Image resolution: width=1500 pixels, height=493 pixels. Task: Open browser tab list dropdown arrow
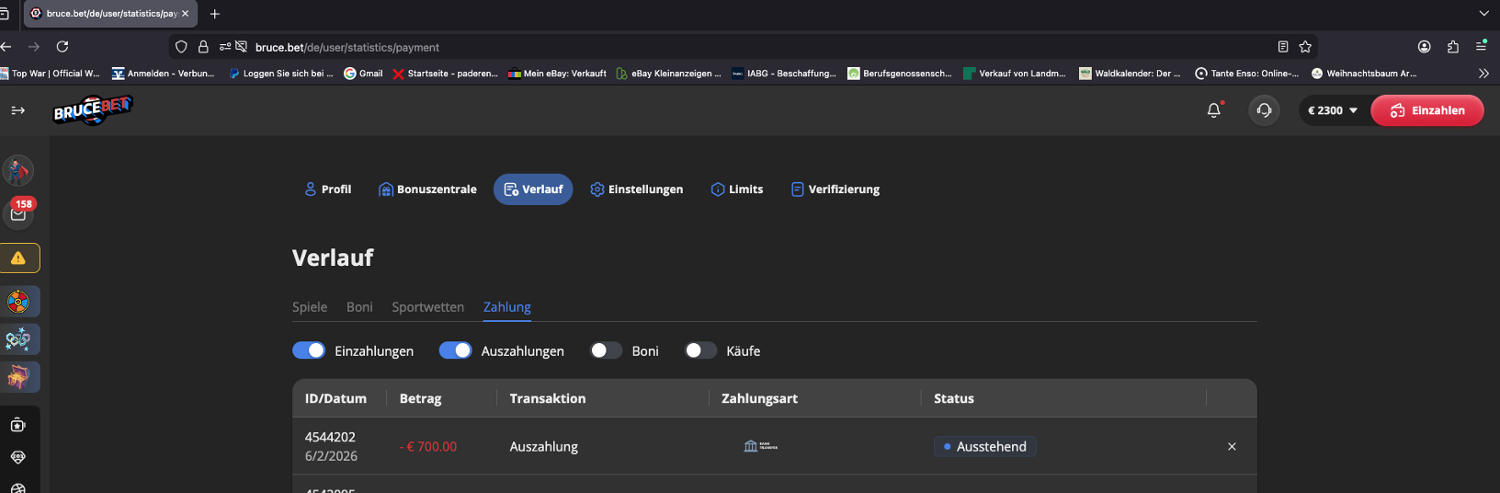[1483, 14]
